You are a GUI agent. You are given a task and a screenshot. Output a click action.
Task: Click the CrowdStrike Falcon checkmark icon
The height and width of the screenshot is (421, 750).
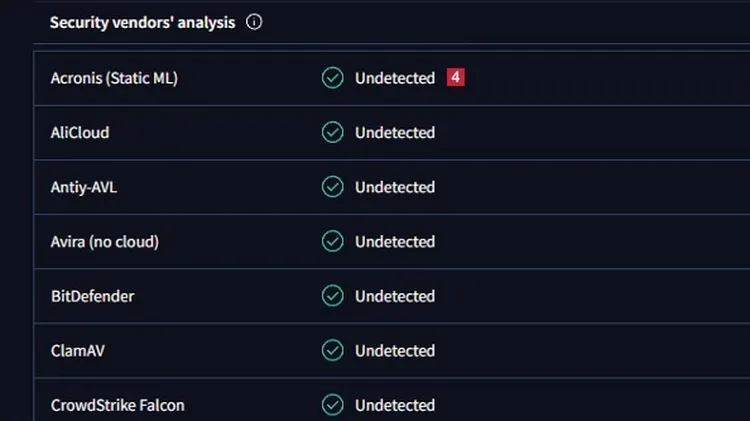point(332,405)
